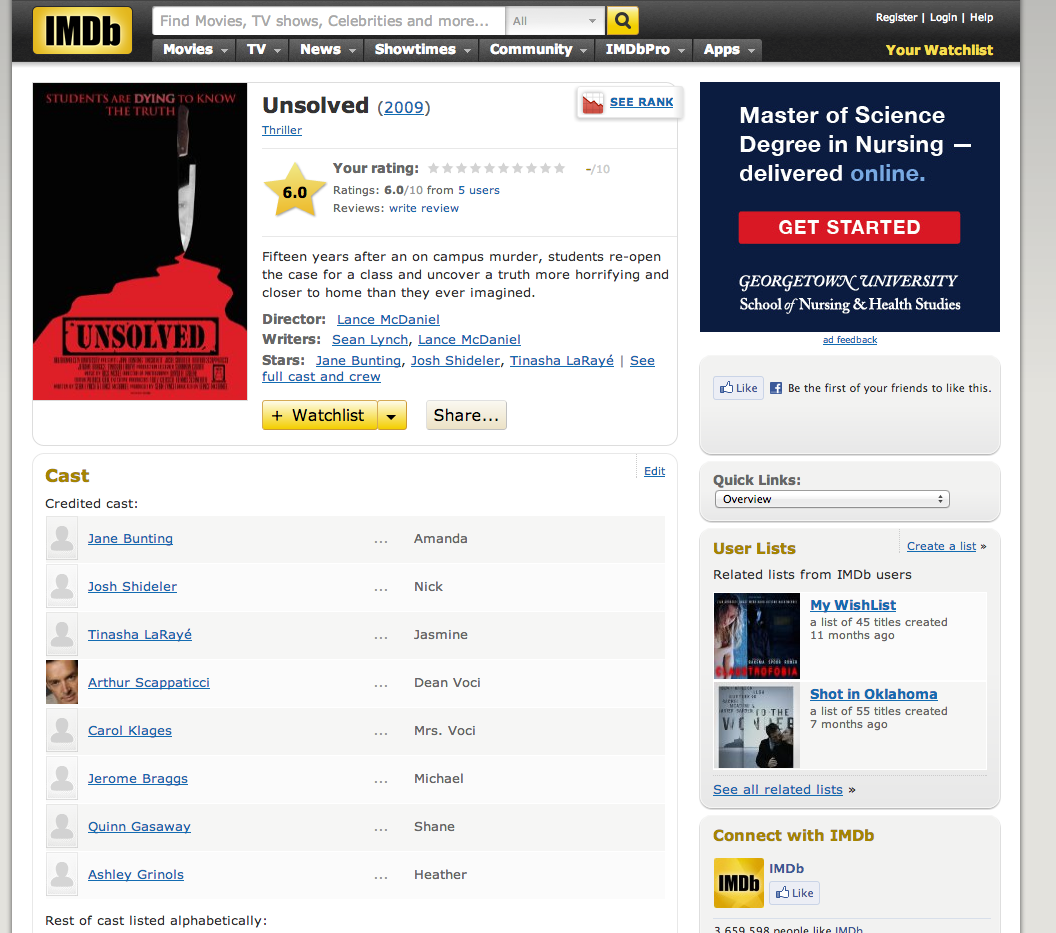Click Get Started on the Georgetown ad
This screenshot has width=1056, height=933.
[849, 228]
